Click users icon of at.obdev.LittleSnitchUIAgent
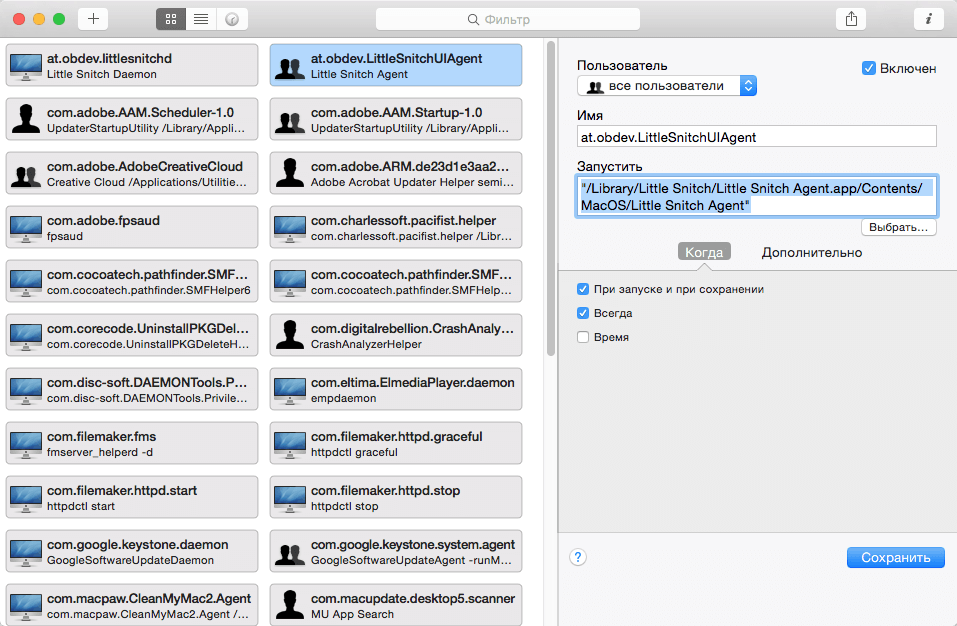 [289, 68]
